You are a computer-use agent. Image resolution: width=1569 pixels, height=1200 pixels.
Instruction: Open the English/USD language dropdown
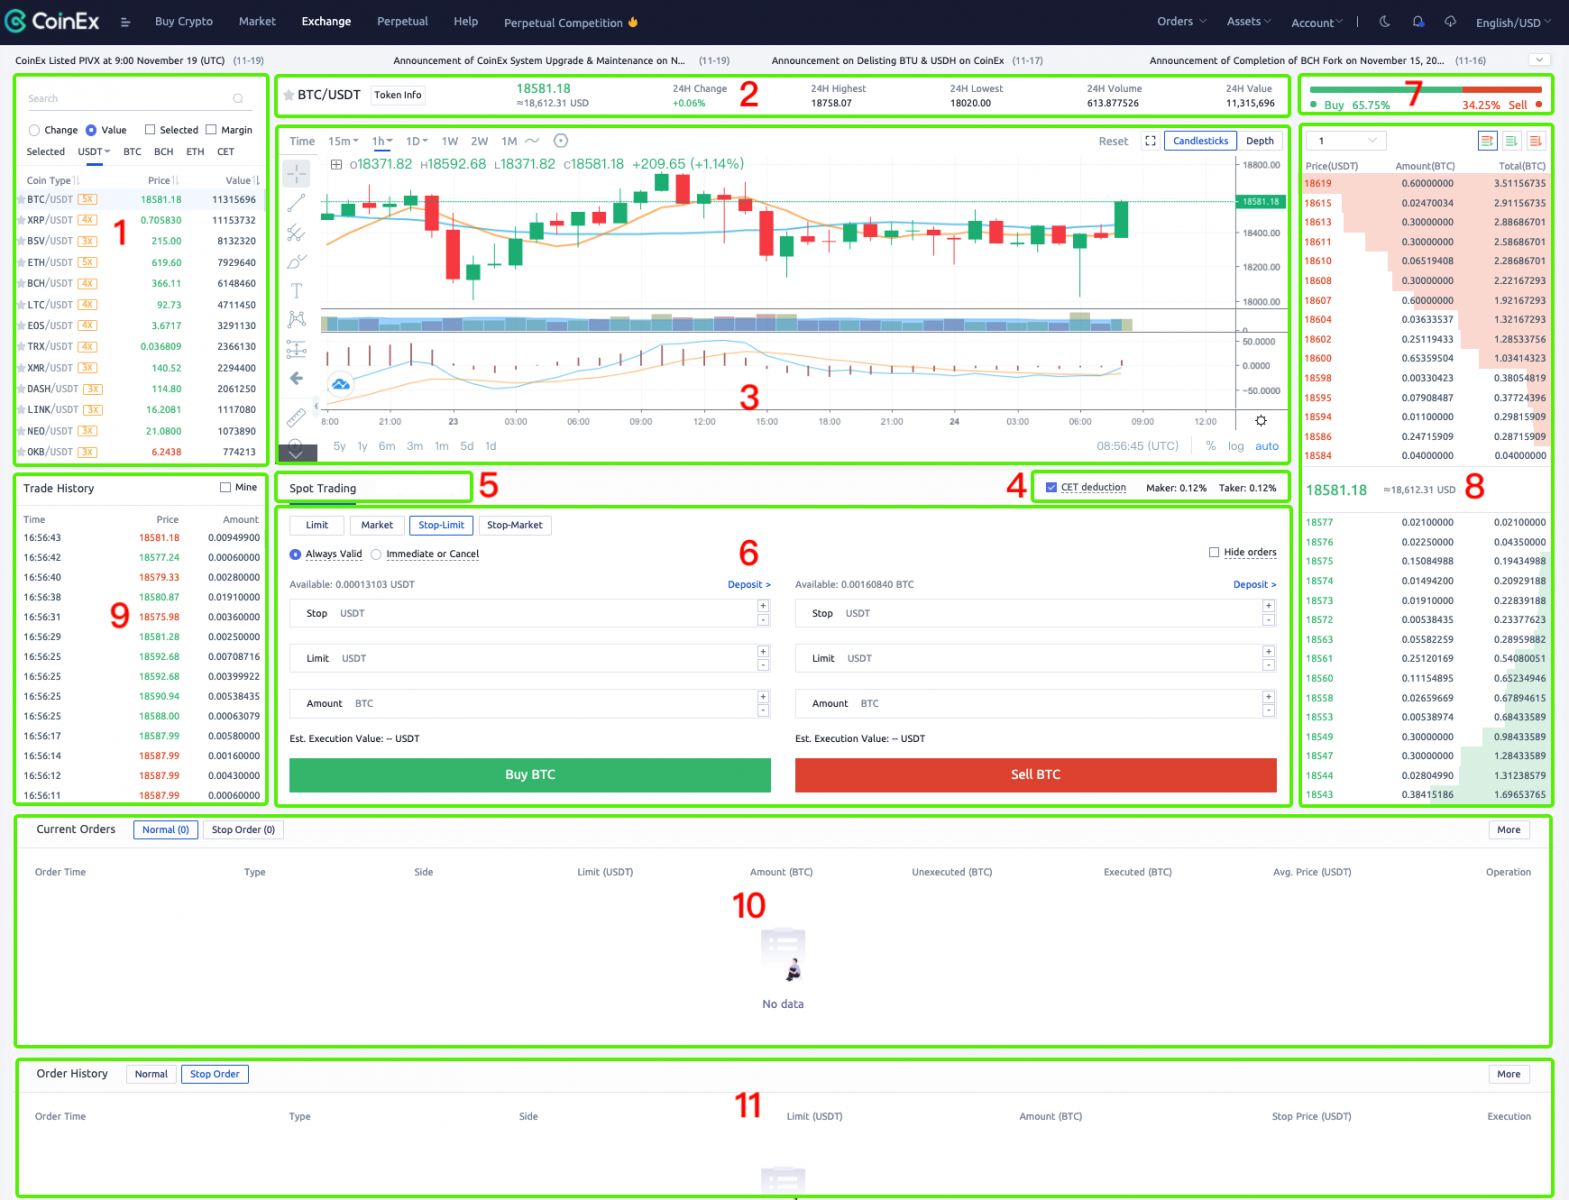coord(1513,23)
